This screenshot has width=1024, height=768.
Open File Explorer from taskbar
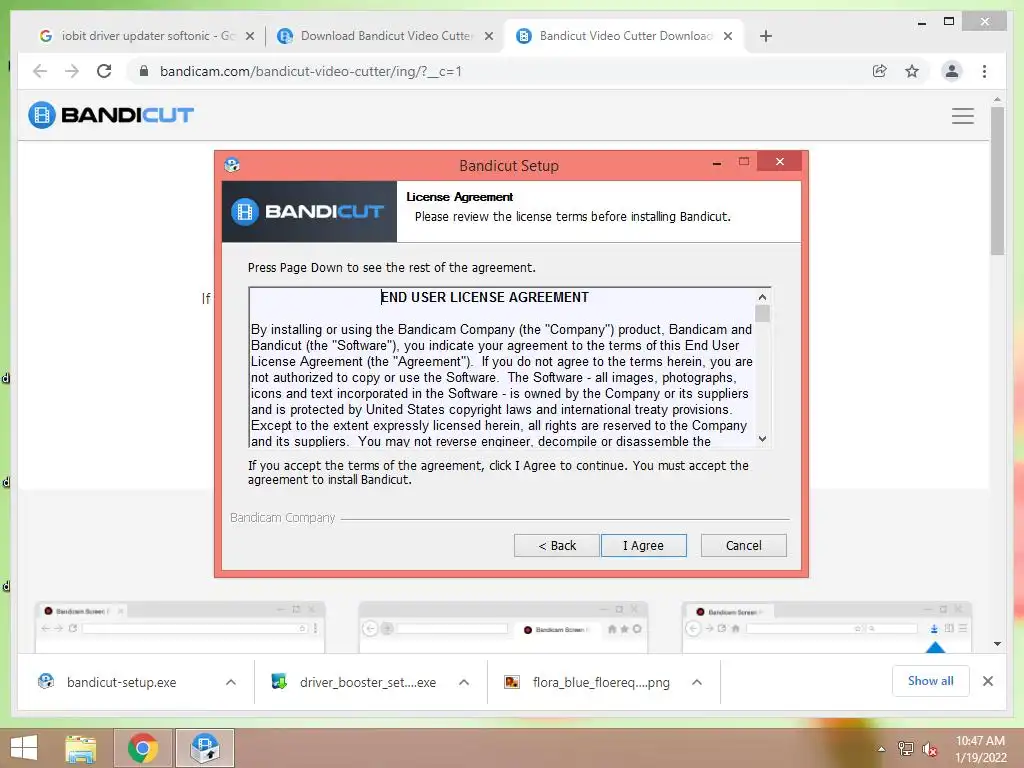81,748
